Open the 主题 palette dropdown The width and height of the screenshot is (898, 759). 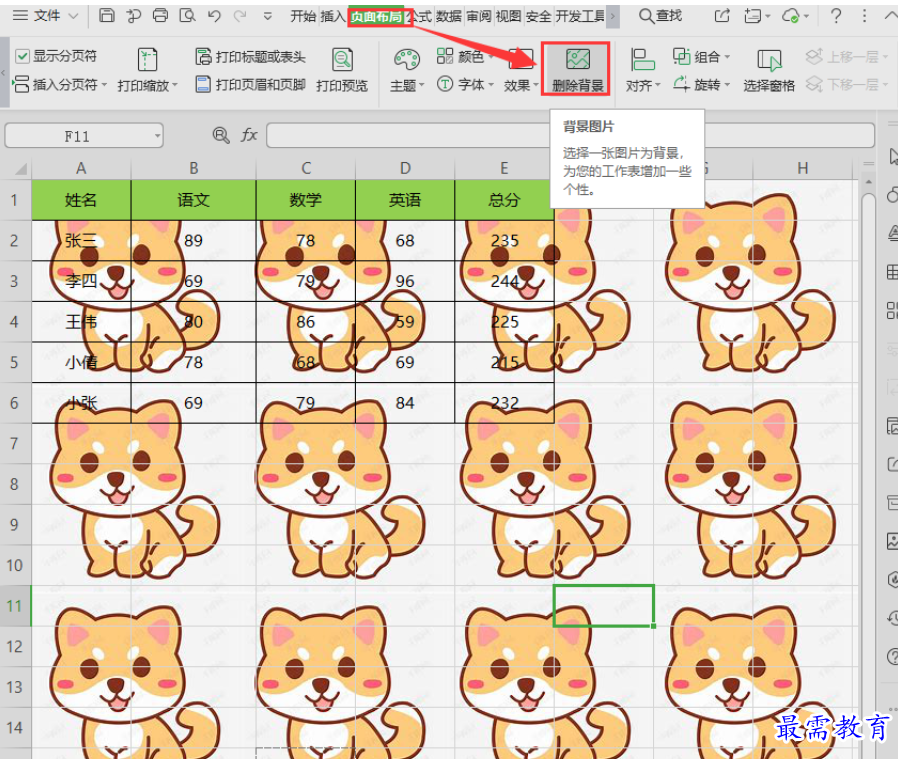click(407, 70)
